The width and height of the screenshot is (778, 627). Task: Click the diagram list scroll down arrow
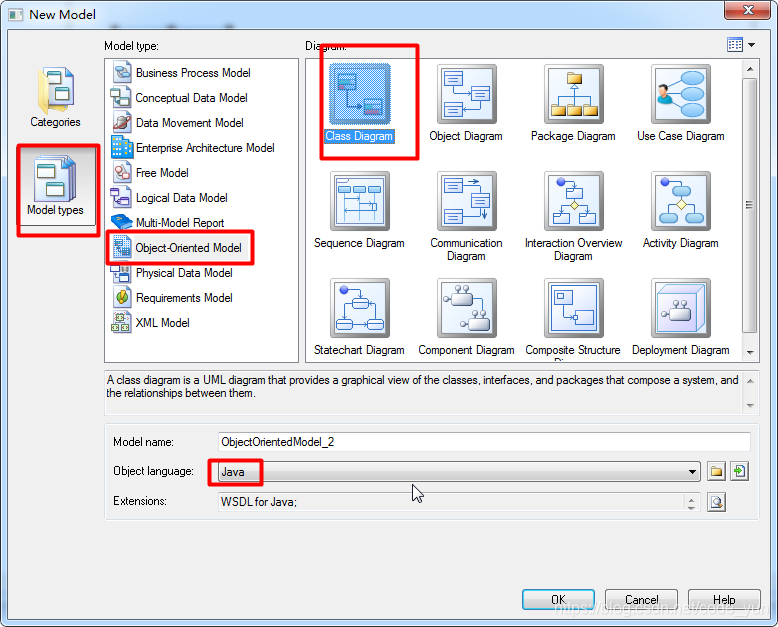[750, 353]
